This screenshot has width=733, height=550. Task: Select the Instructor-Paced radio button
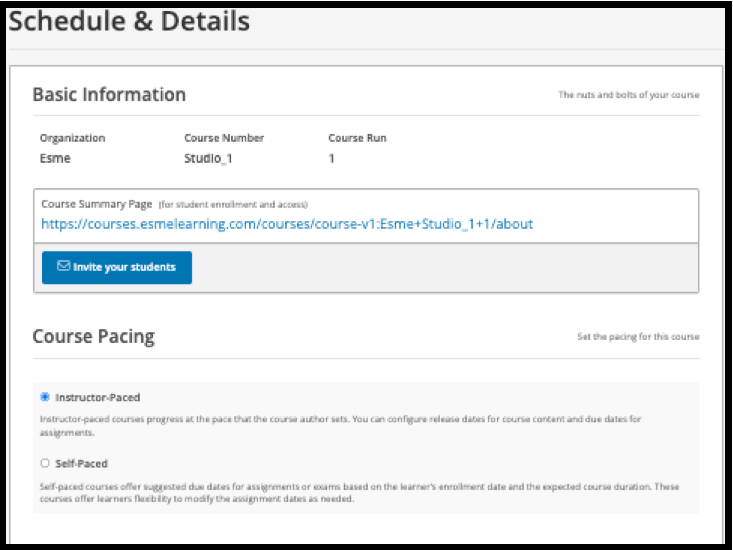click(45, 397)
